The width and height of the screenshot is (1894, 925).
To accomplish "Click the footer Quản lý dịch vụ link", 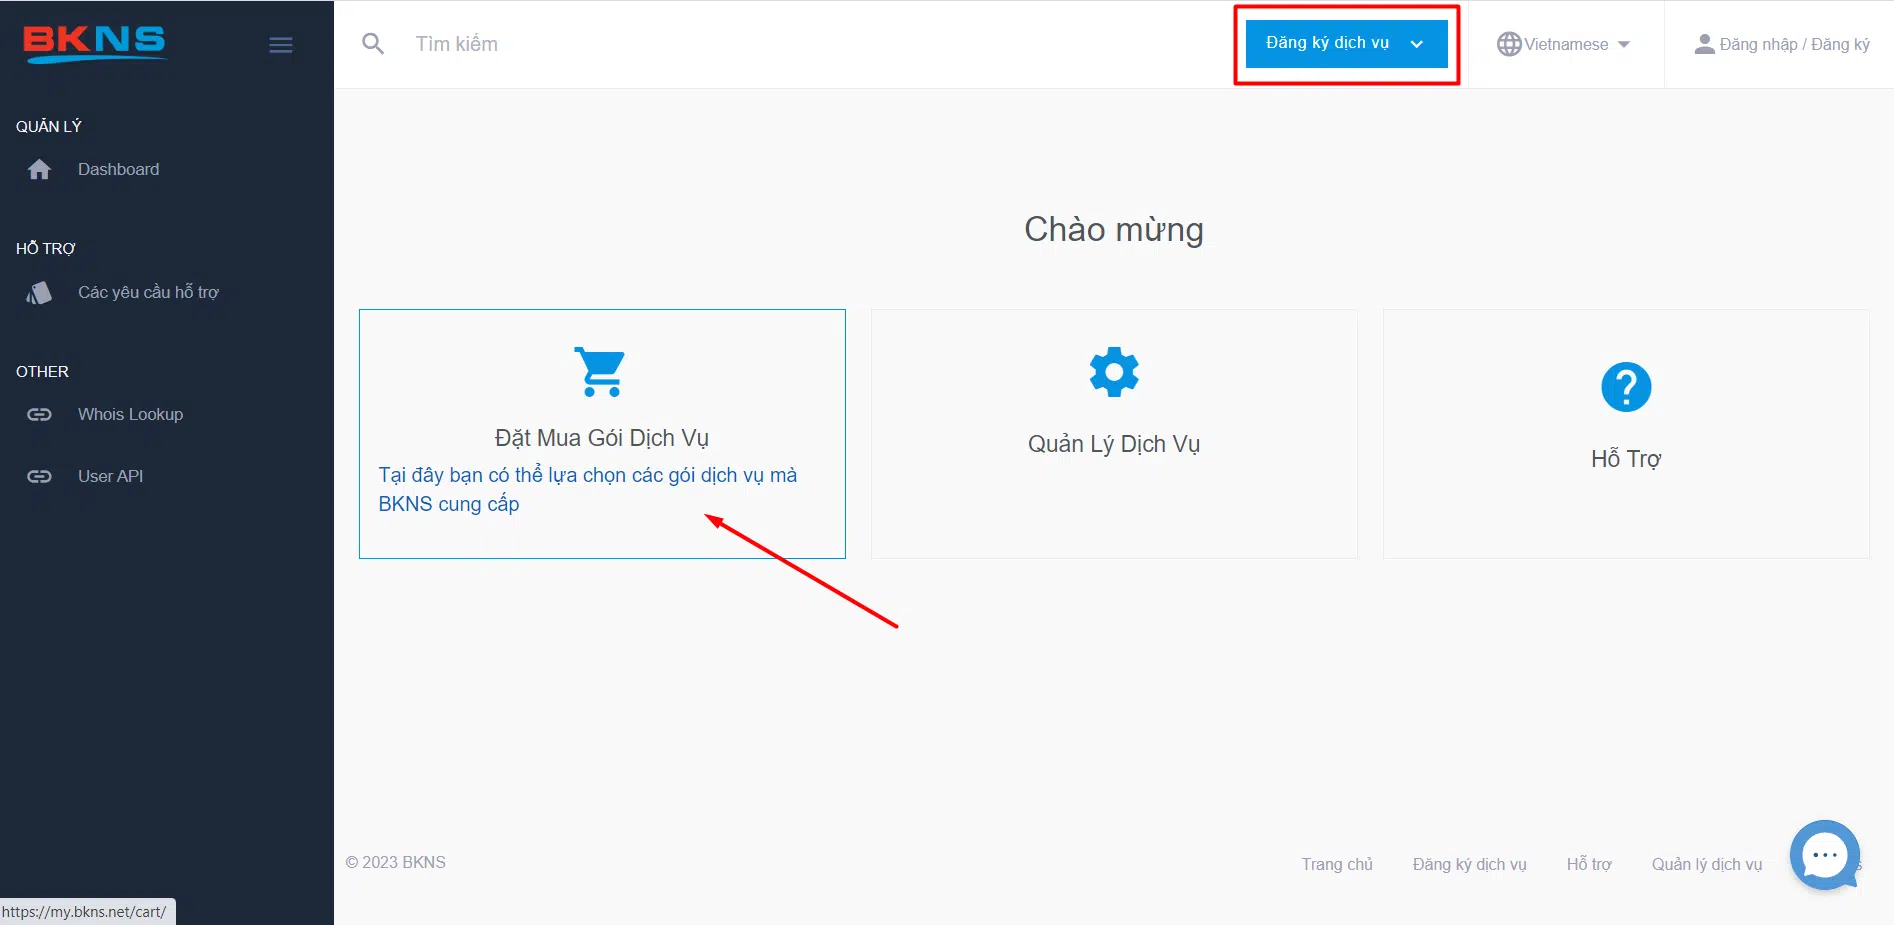I will pyautogui.click(x=1707, y=864).
